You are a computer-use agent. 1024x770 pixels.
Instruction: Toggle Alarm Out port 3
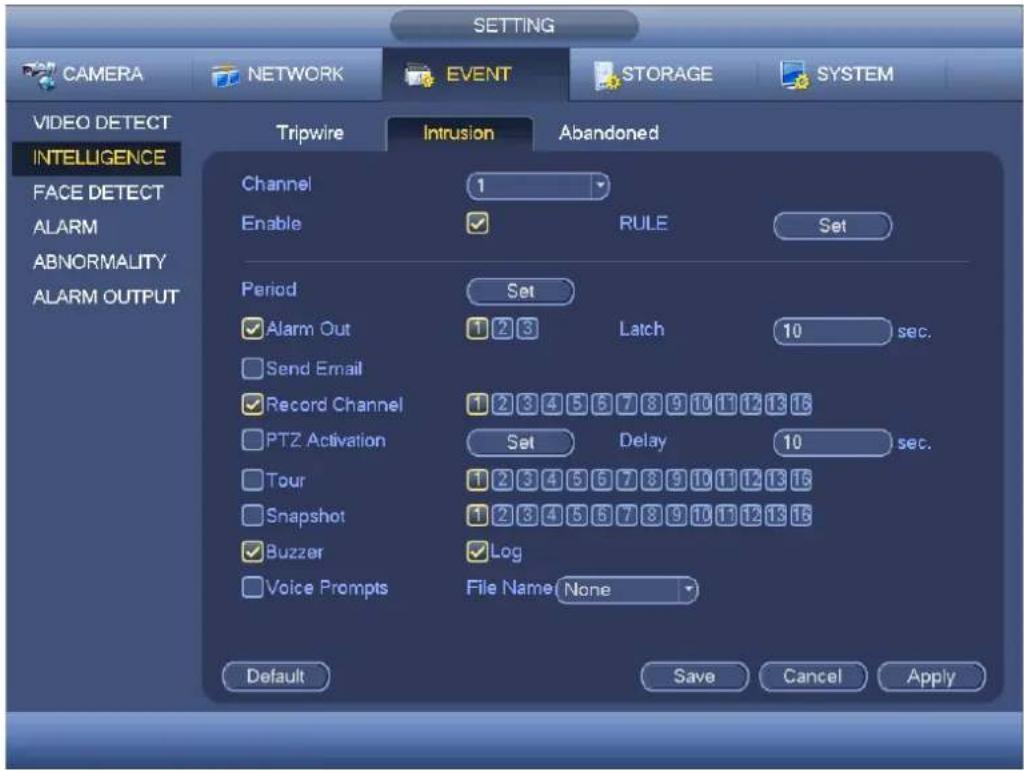tap(527, 329)
